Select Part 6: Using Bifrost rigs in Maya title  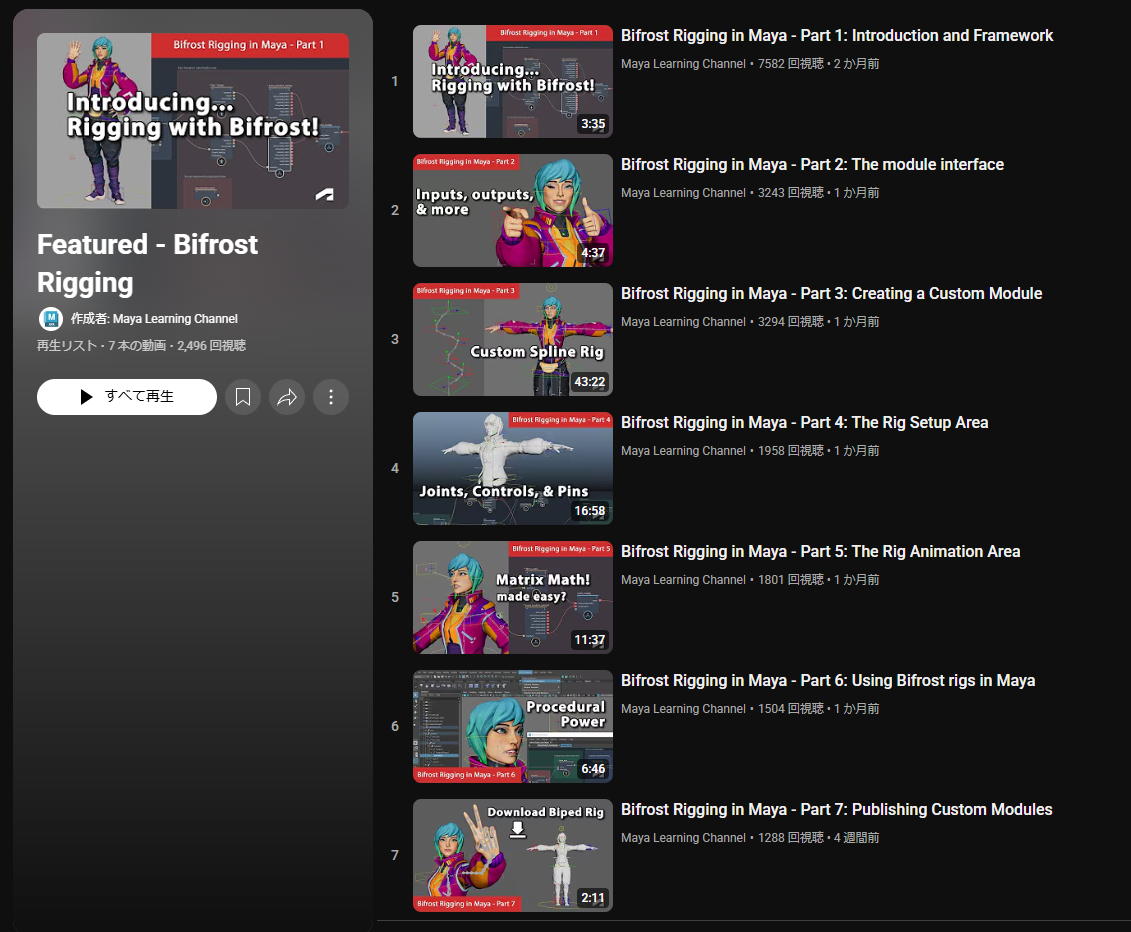(x=827, y=681)
